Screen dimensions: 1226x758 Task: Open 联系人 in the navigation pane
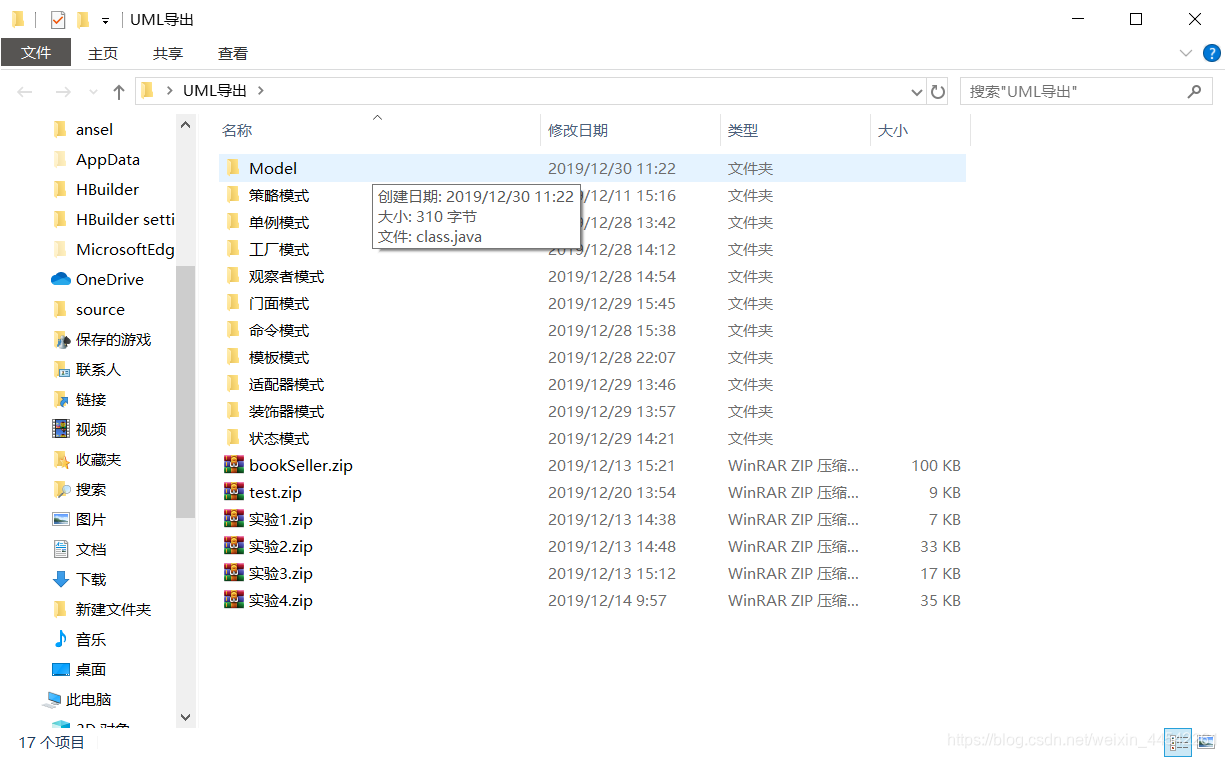click(98, 369)
